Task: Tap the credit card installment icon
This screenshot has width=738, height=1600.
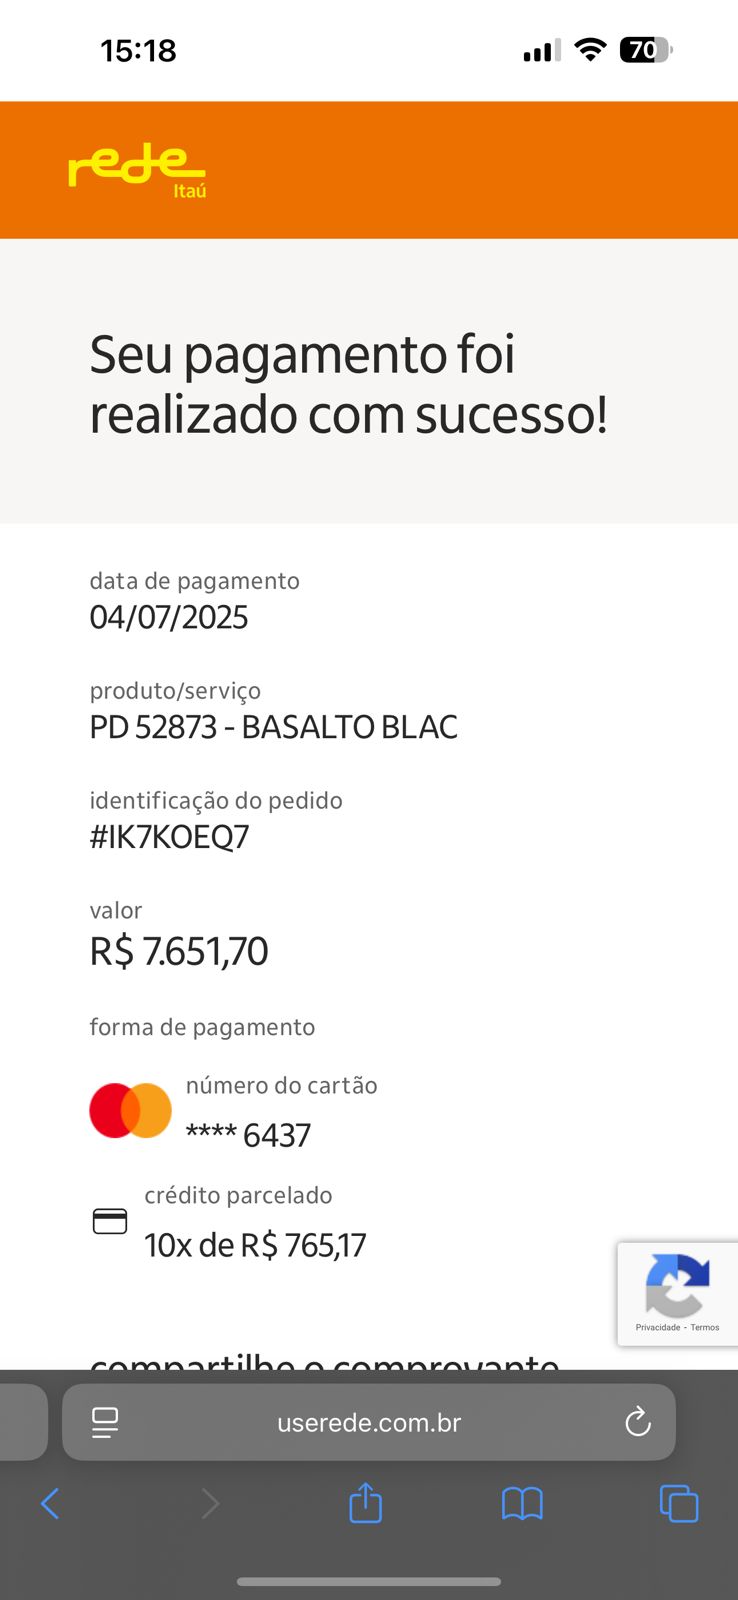Action: click(x=110, y=1221)
